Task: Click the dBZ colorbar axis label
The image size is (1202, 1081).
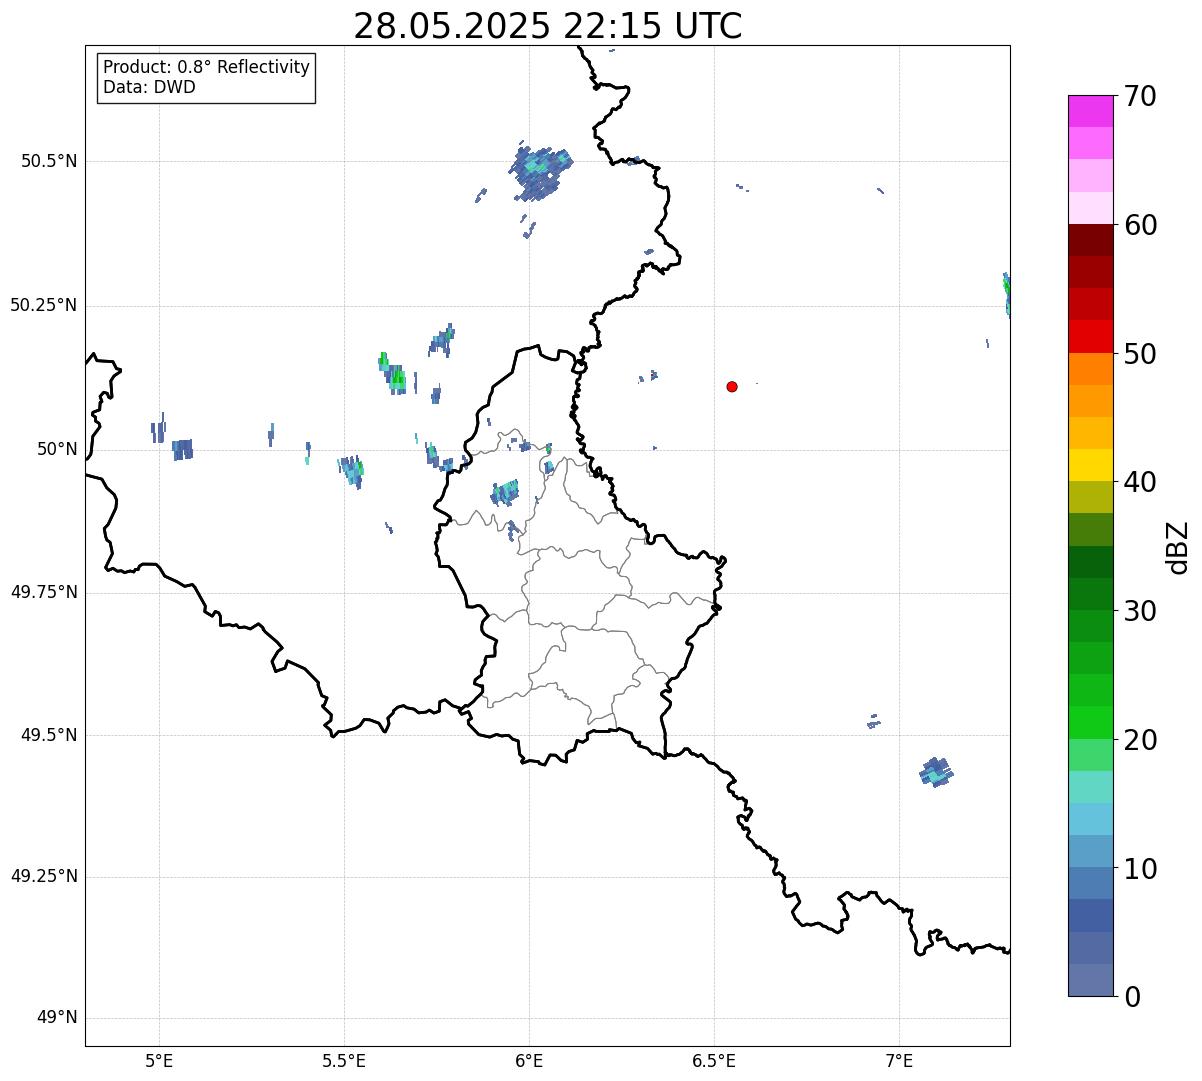Action: (x=1178, y=546)
